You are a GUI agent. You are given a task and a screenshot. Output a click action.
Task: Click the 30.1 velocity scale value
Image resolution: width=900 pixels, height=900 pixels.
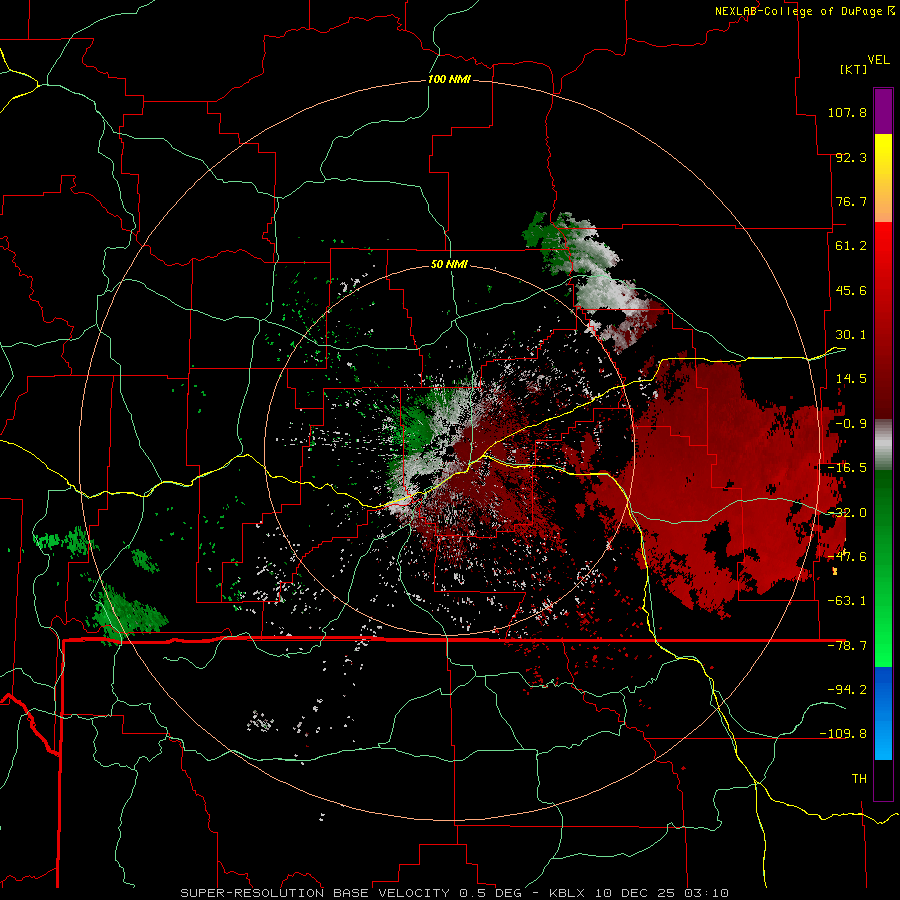851,335
